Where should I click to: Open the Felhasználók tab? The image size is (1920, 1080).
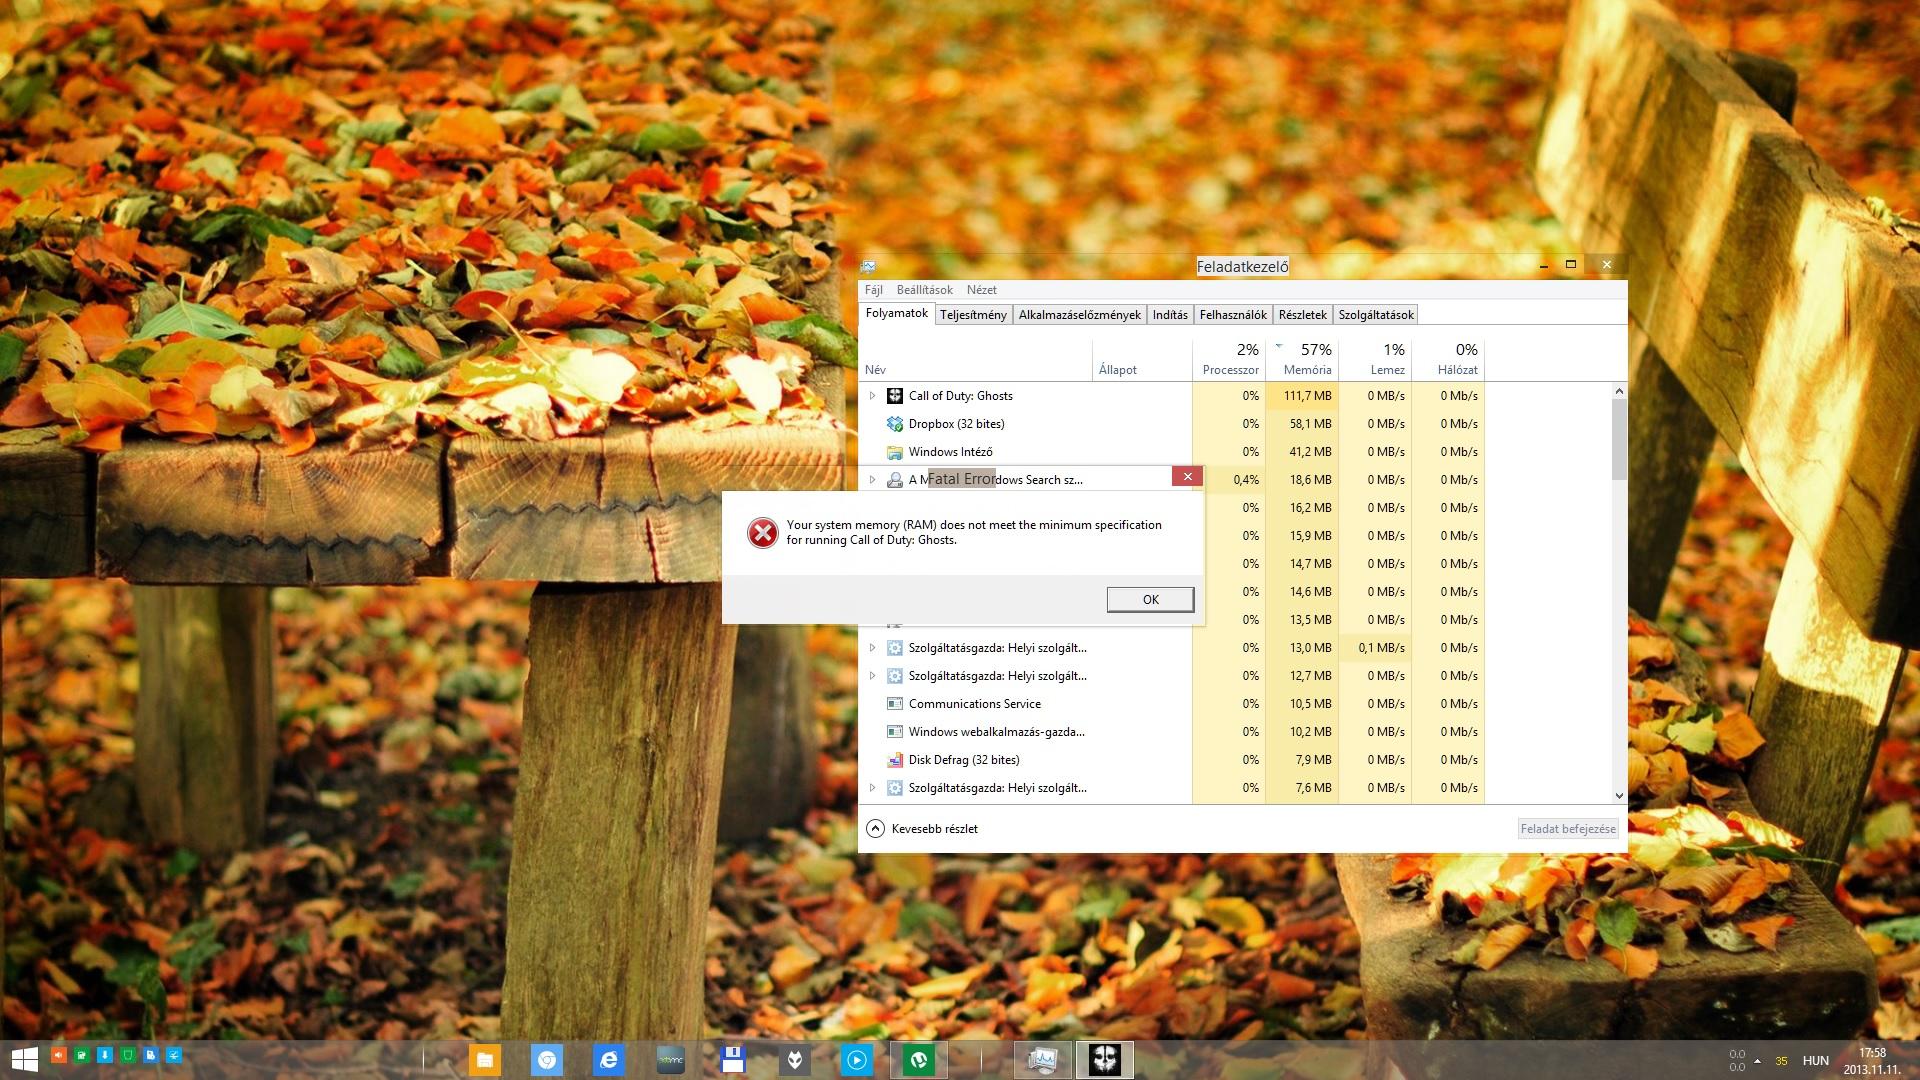point(1233,315)
